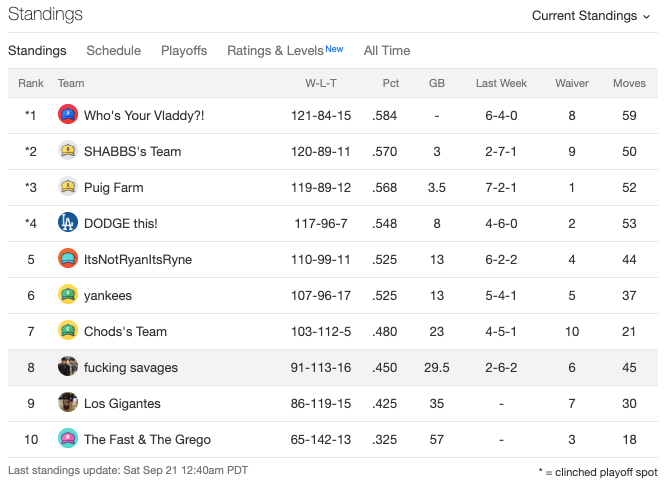Select the Ratings & Levels tab

(x=275, y=51)
